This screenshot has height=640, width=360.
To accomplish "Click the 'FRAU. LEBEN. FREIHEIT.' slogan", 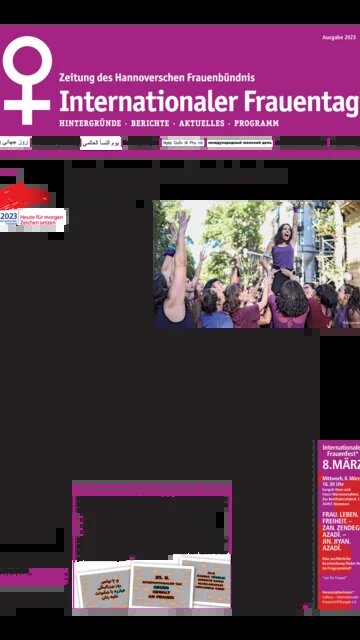I will coord(341,519).
